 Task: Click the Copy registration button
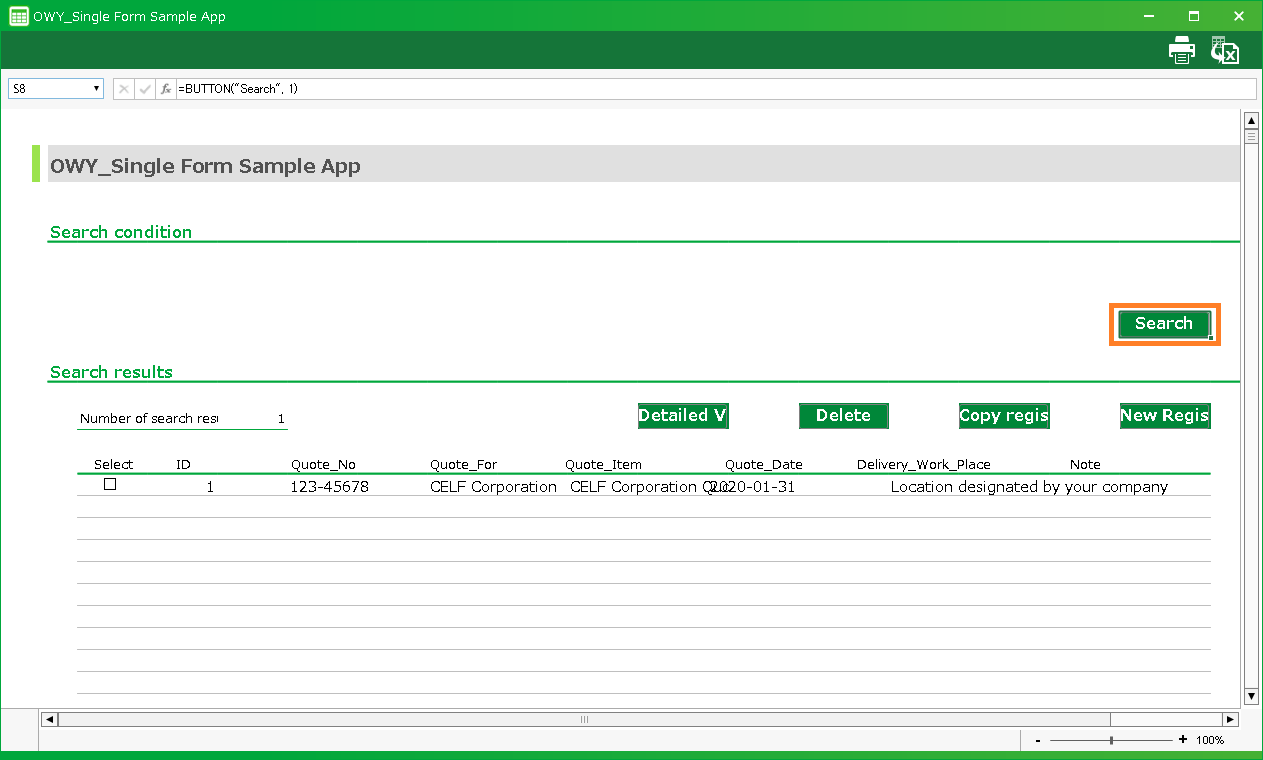point(1004,416)
